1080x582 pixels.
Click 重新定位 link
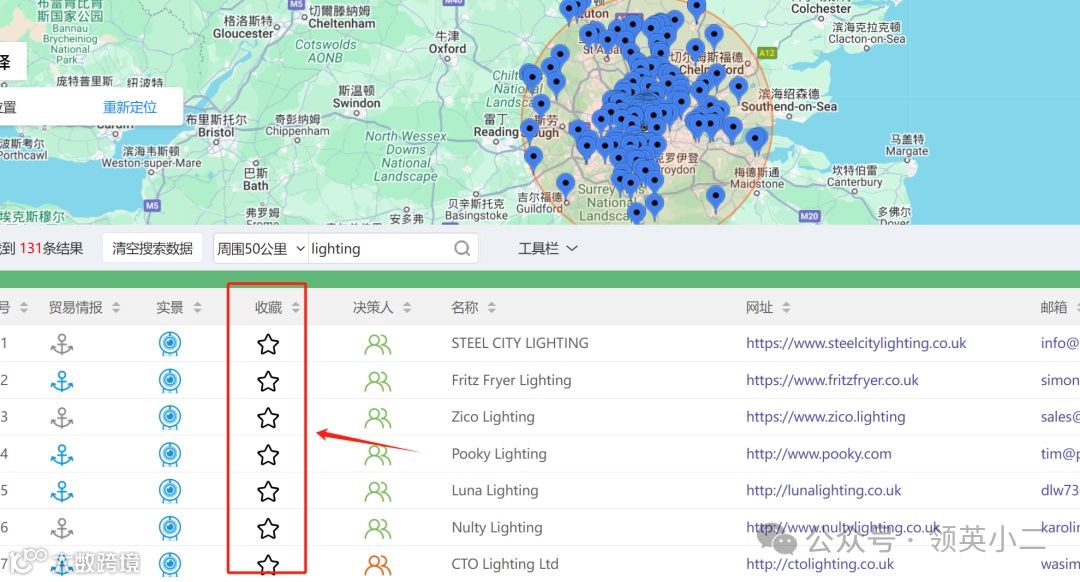click(129, 107)
